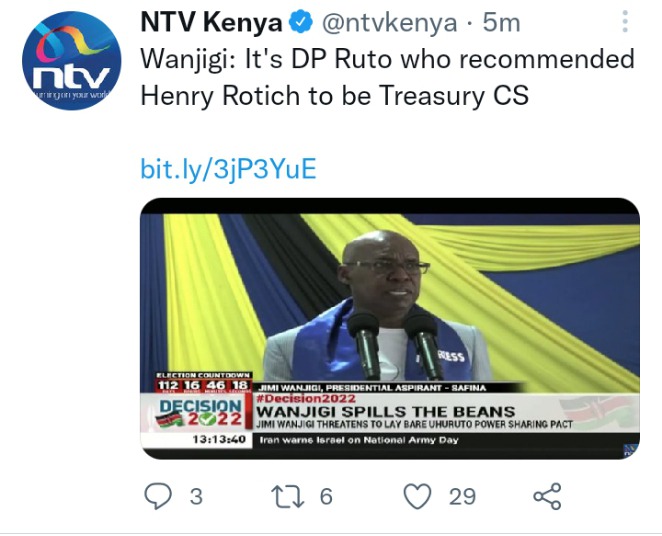The image size is (662, 536).
Task: Click the #Decision2022 hashtag in the video
Action: click(306, 399)
